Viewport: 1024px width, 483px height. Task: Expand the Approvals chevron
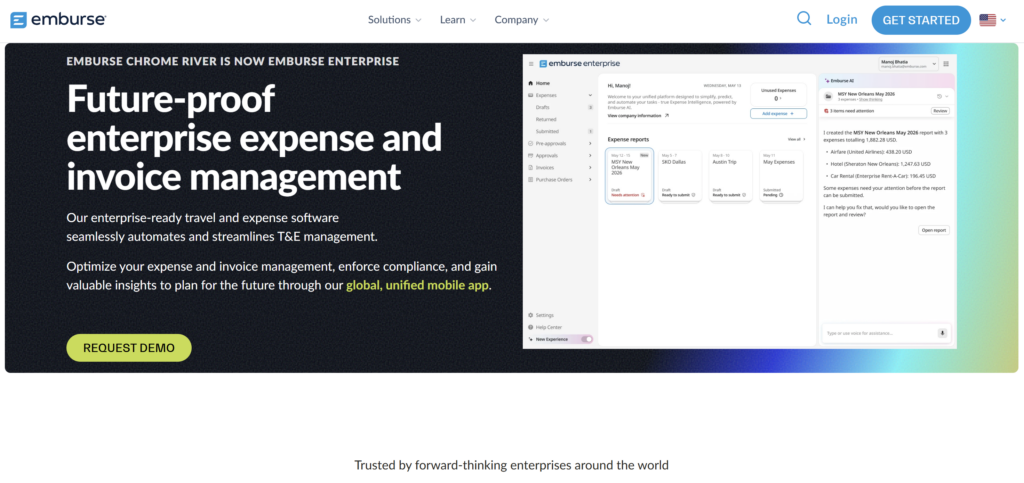pos(590,155)
